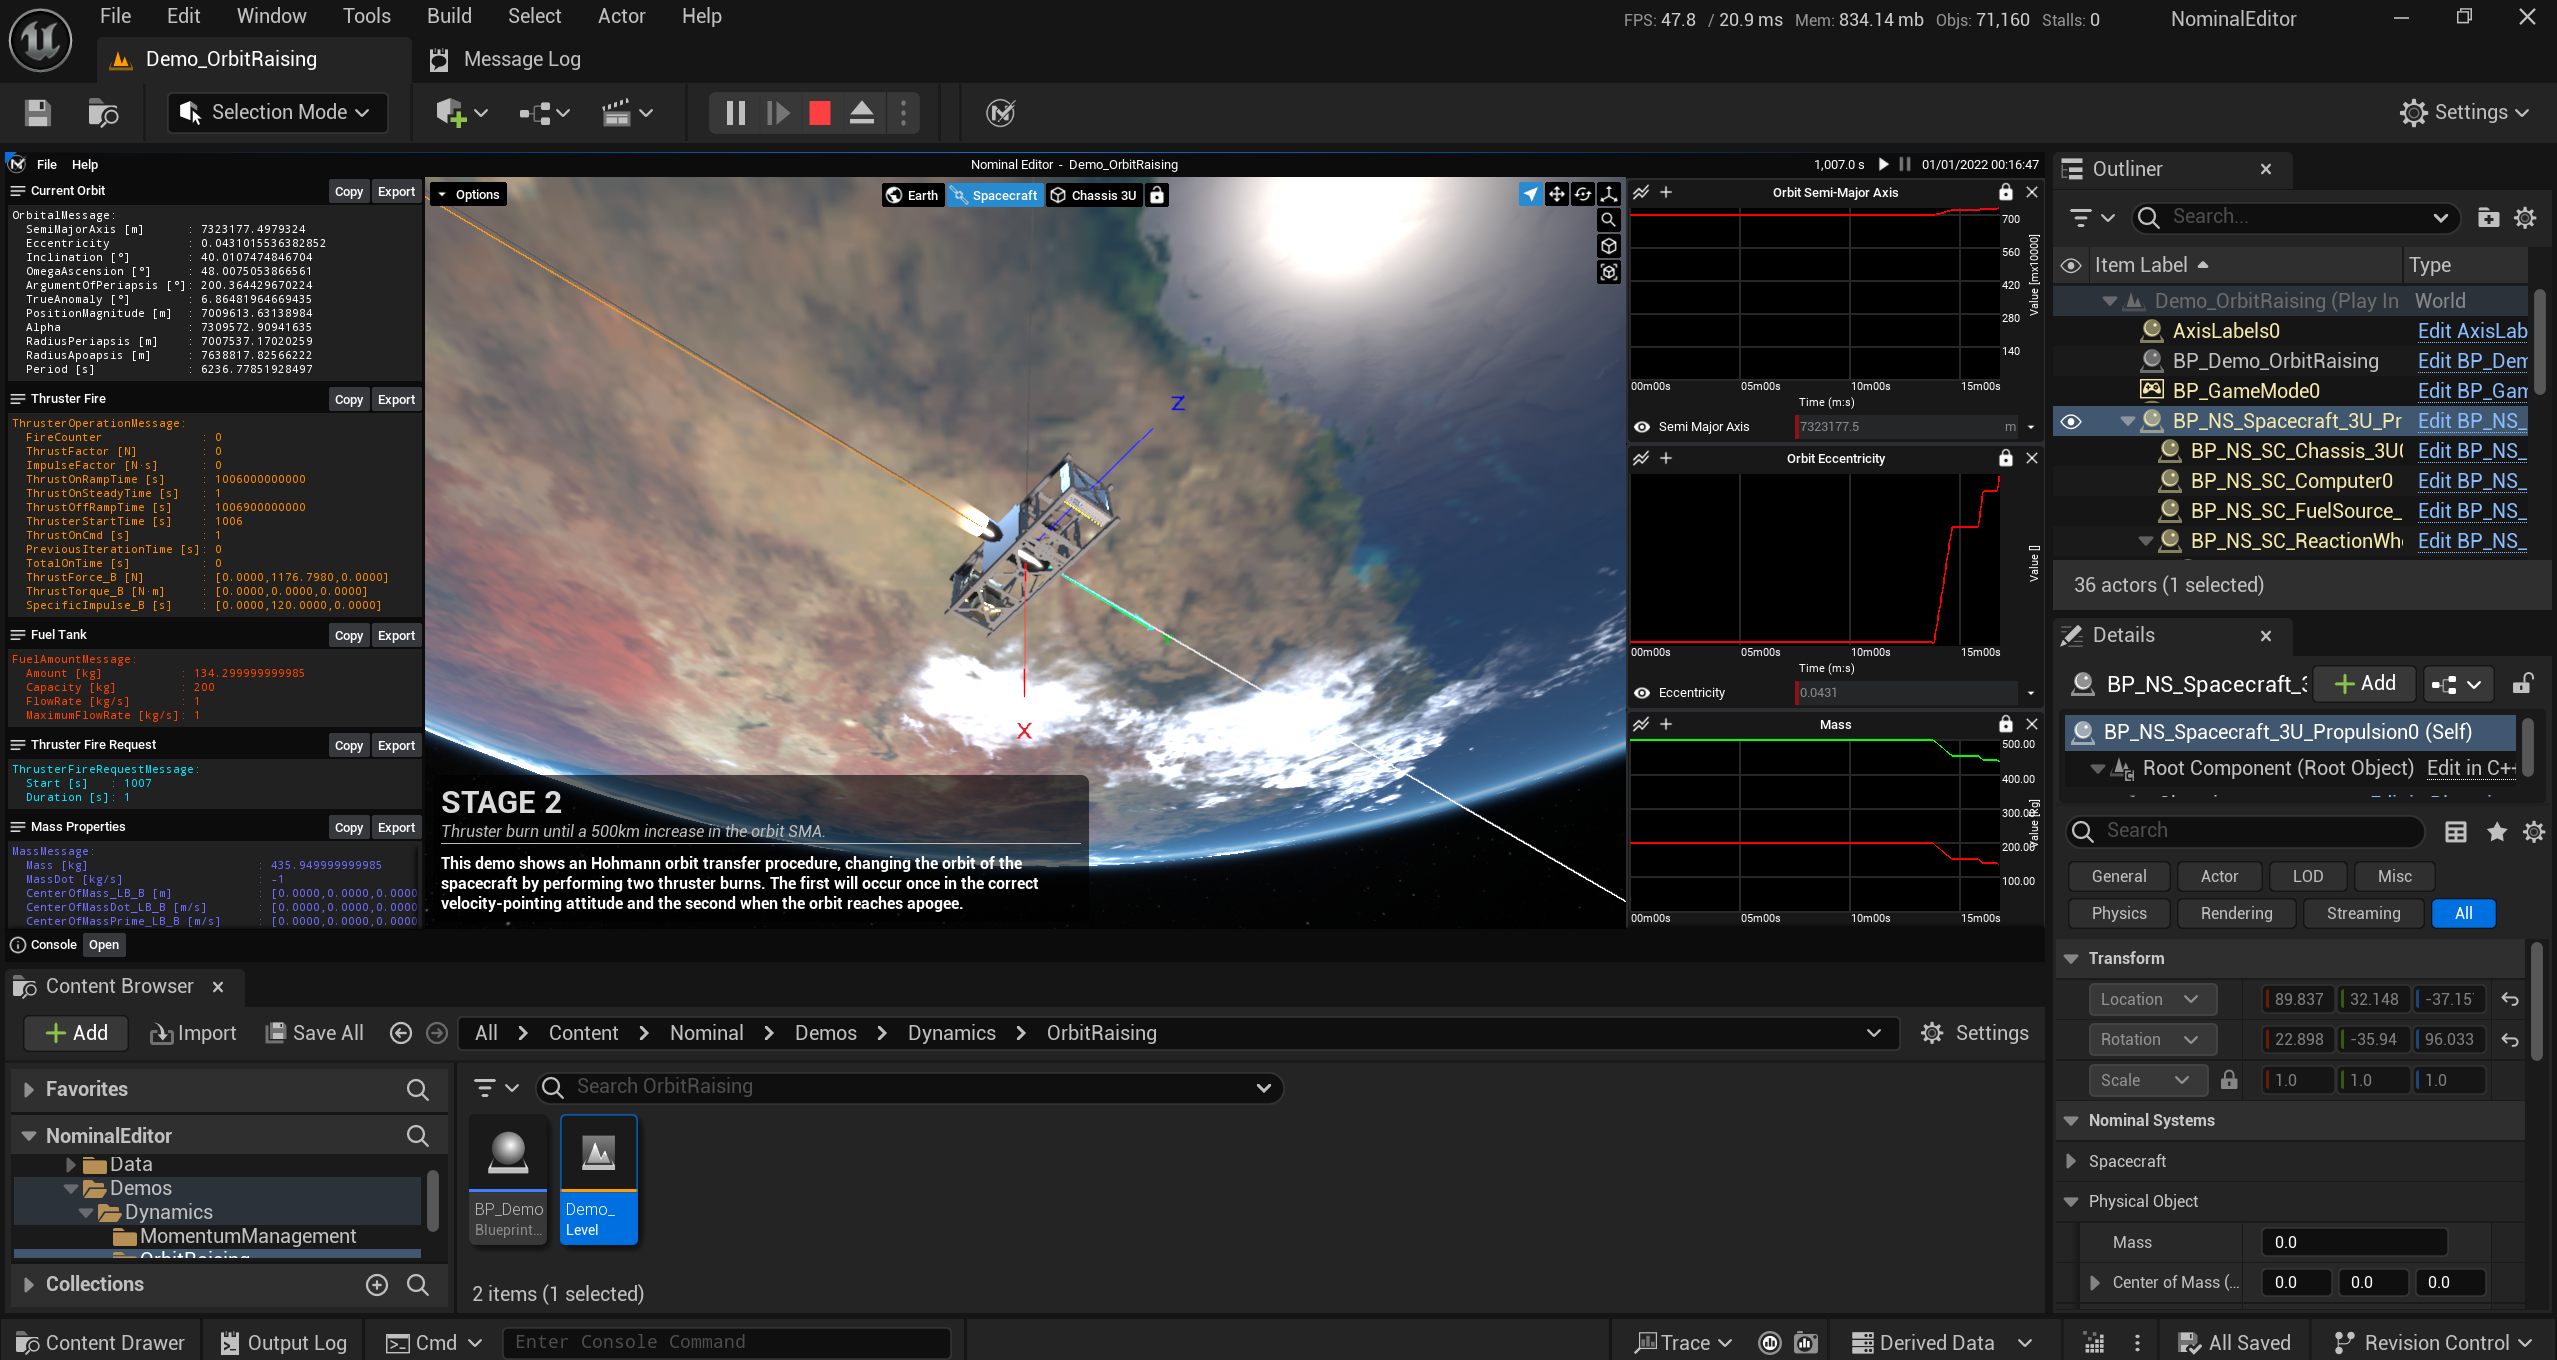This screenshot has width=2557, height=1360.
Task: Play the Nominal simulation time control
Action: point(1884,164)
